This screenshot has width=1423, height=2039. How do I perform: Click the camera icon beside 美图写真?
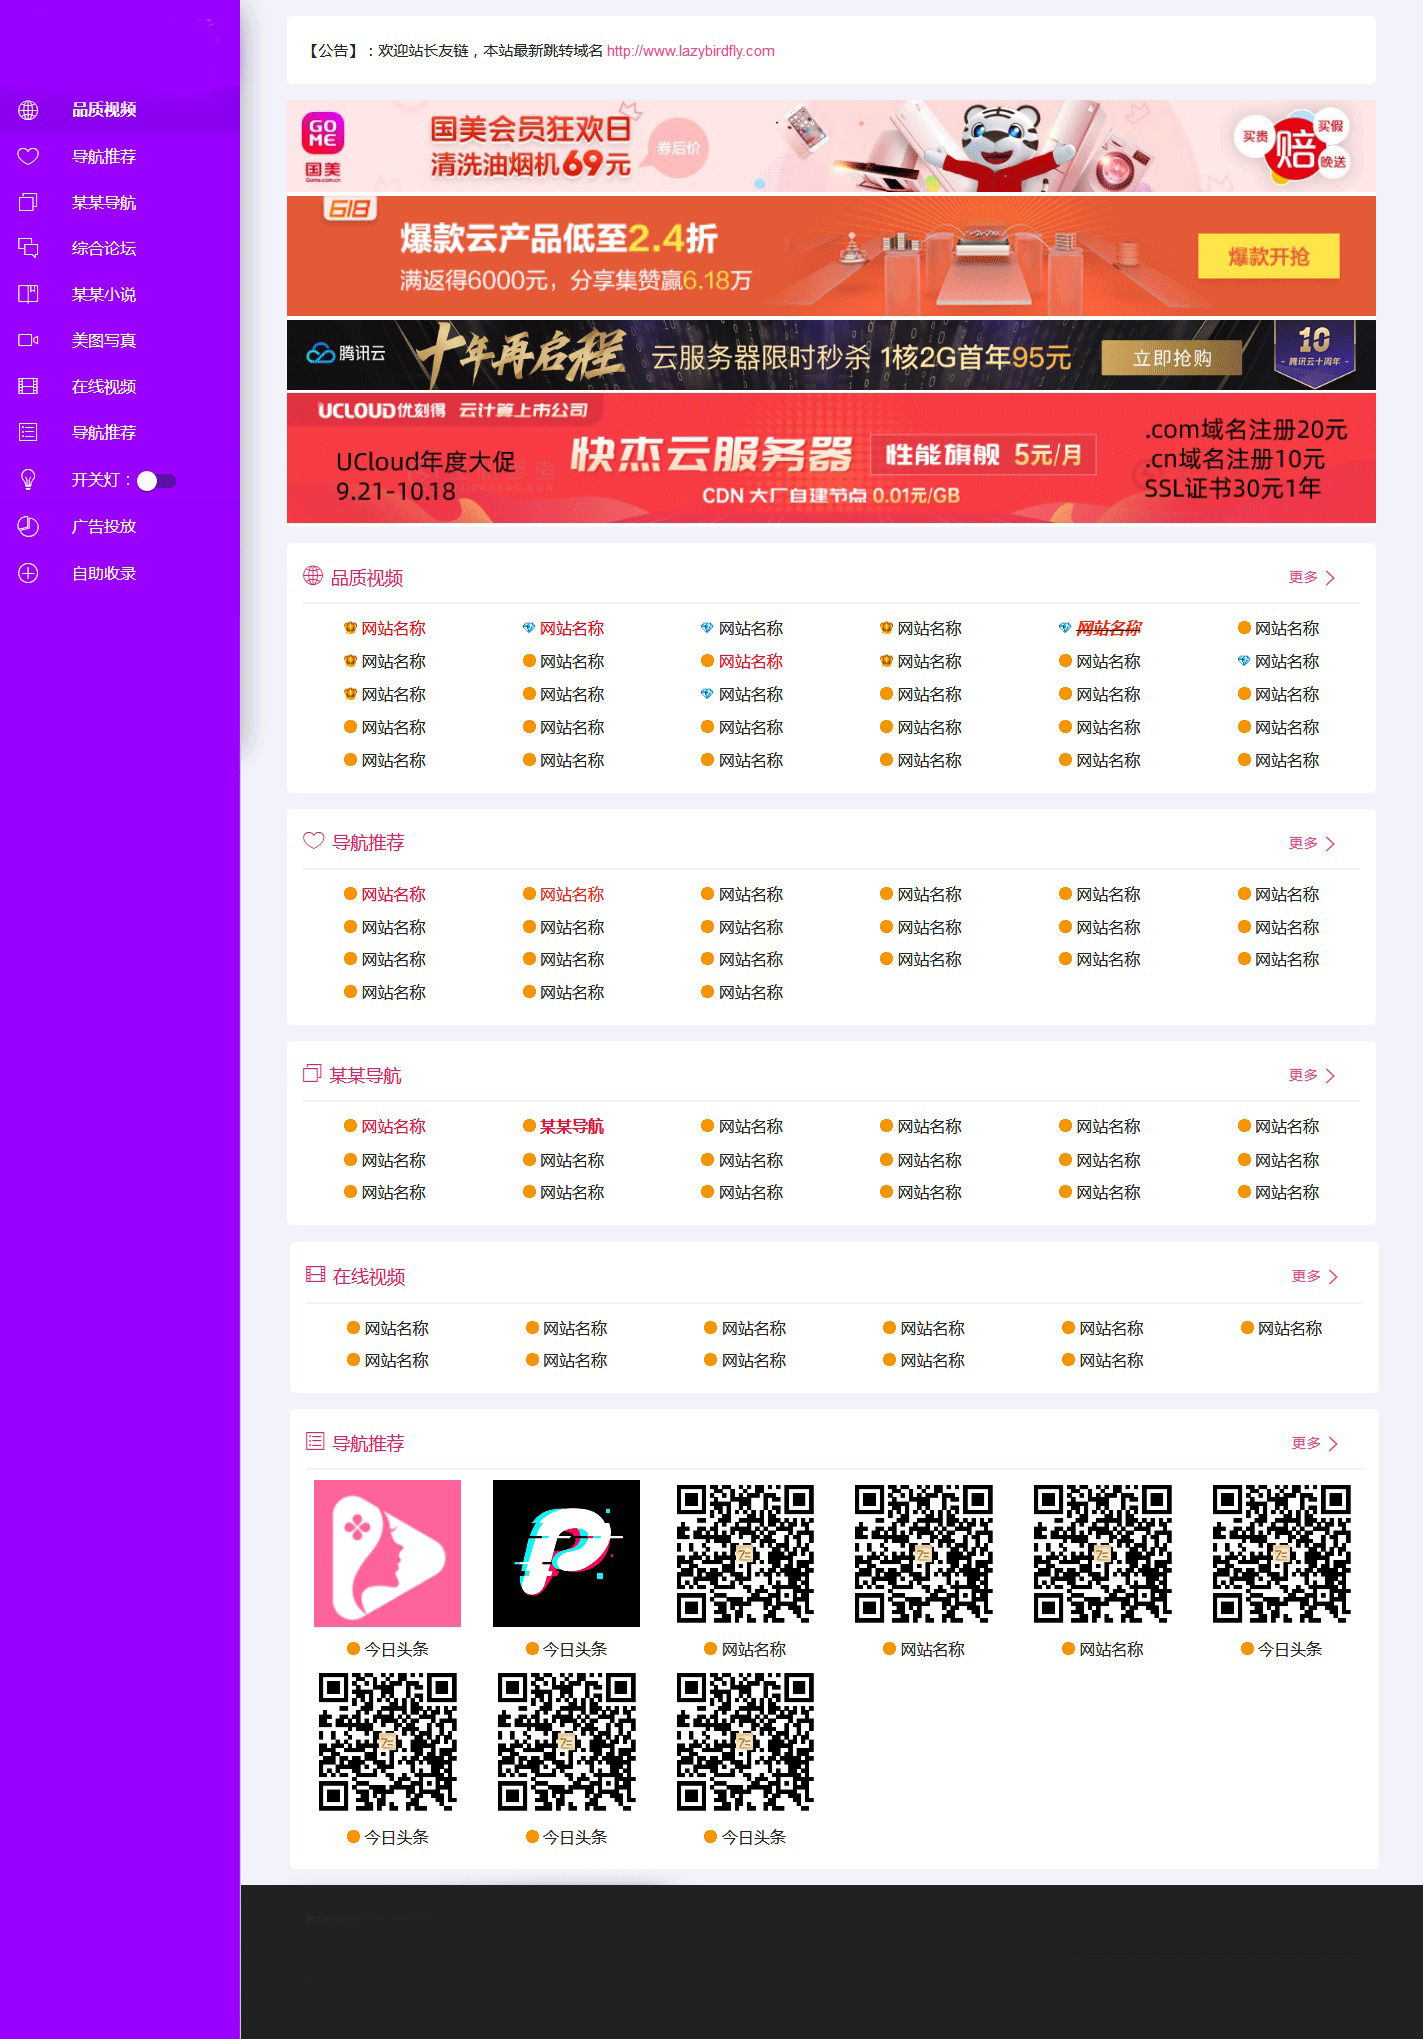28,340
